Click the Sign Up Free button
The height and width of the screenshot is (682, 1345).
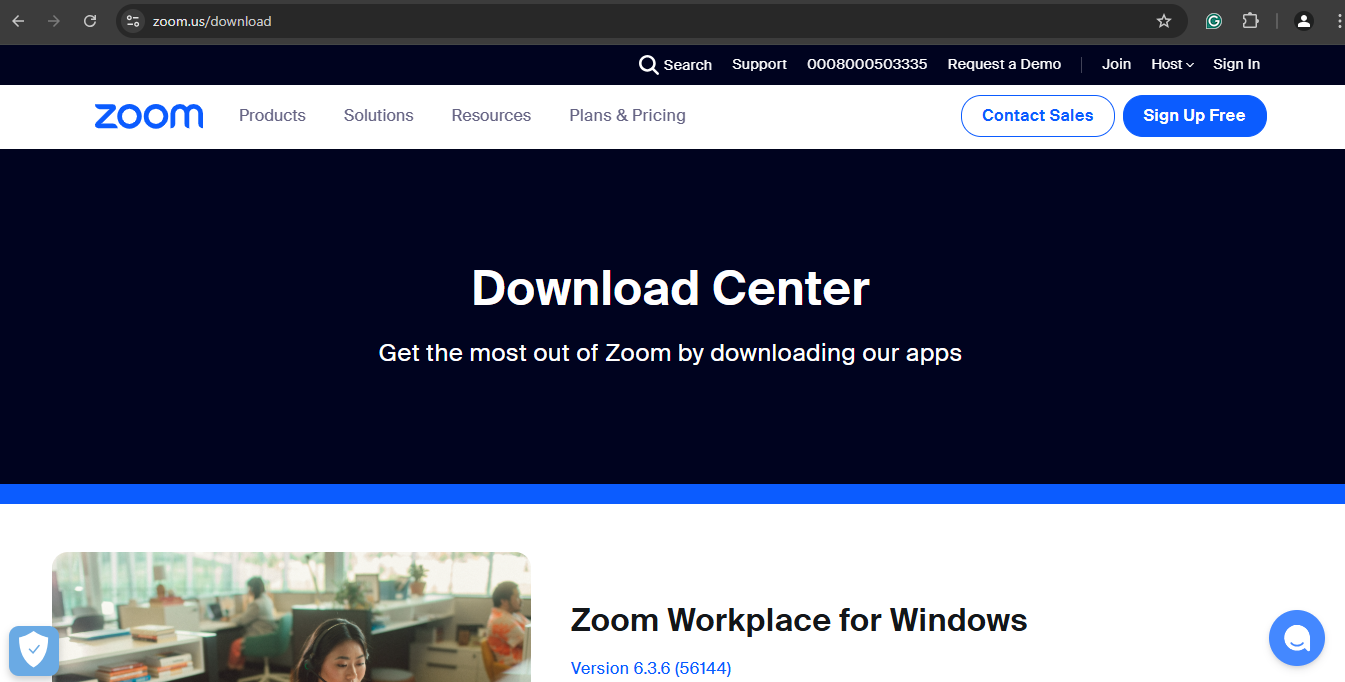[1194, 116]
